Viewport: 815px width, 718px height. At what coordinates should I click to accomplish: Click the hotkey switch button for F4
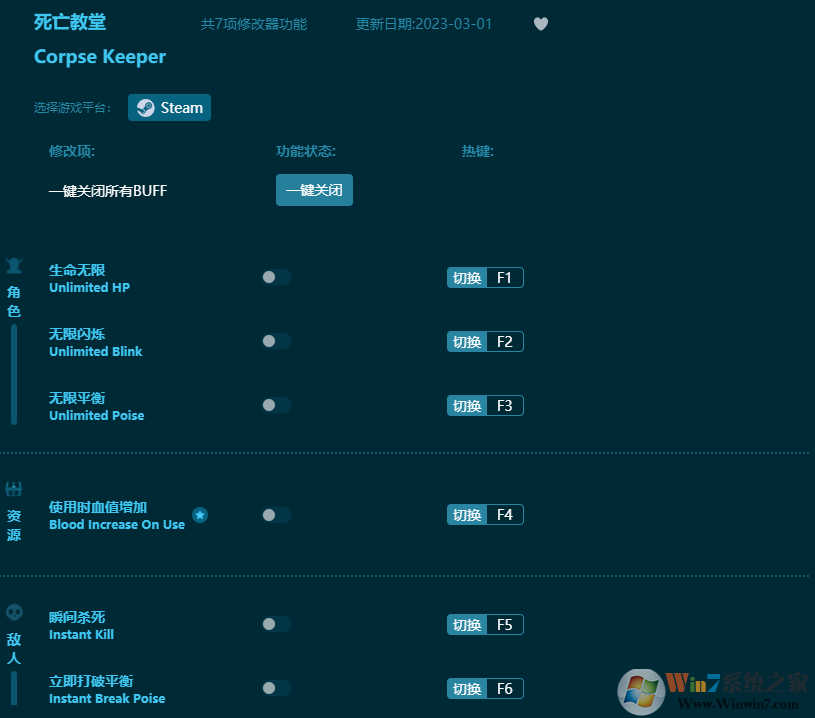[x=466, y=515]
